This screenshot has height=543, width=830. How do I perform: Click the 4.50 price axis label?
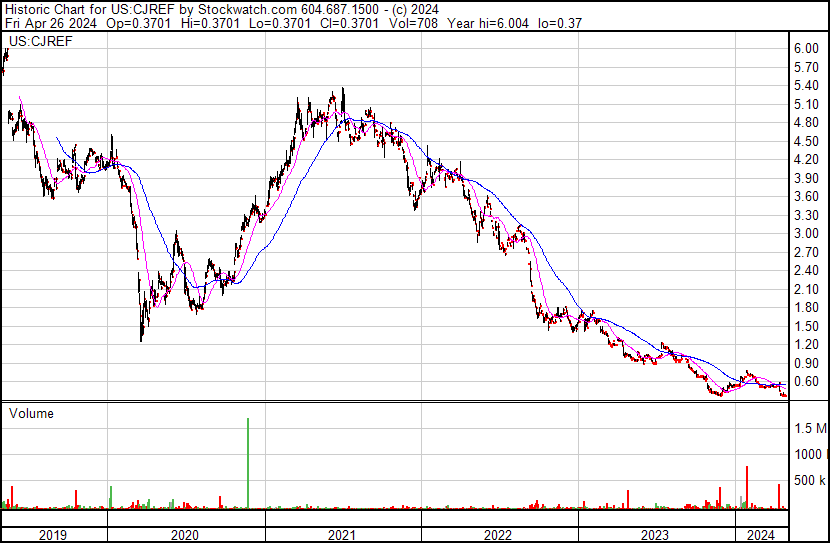pyautogui.click(x=806, y=141)
